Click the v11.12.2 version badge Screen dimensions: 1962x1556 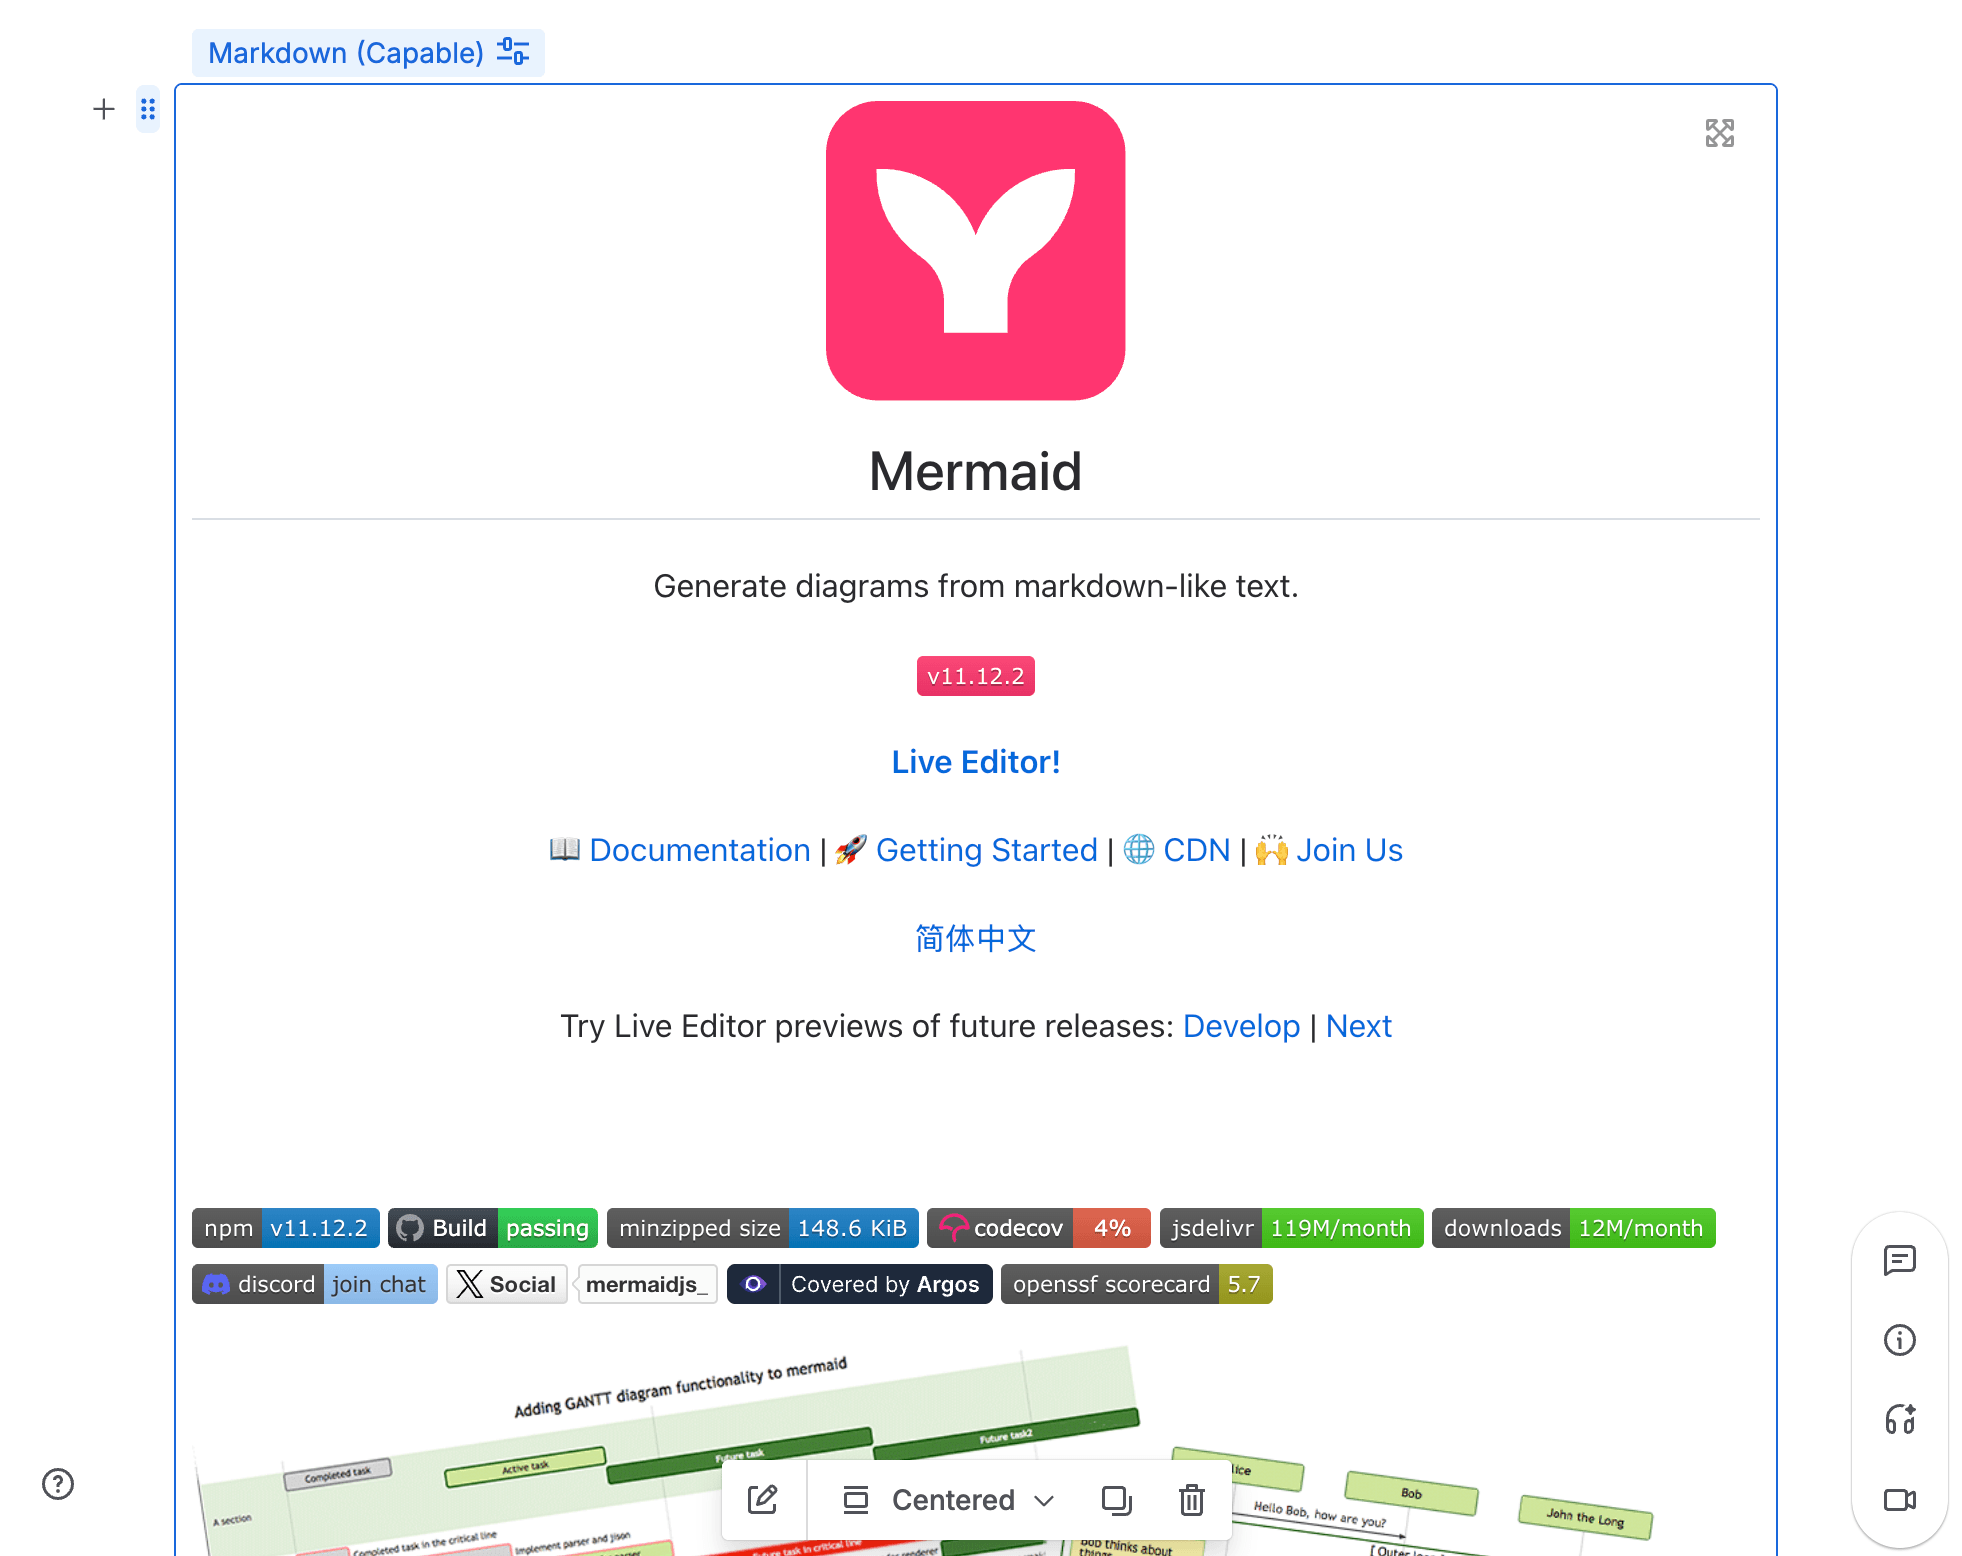tap(976, 676)
